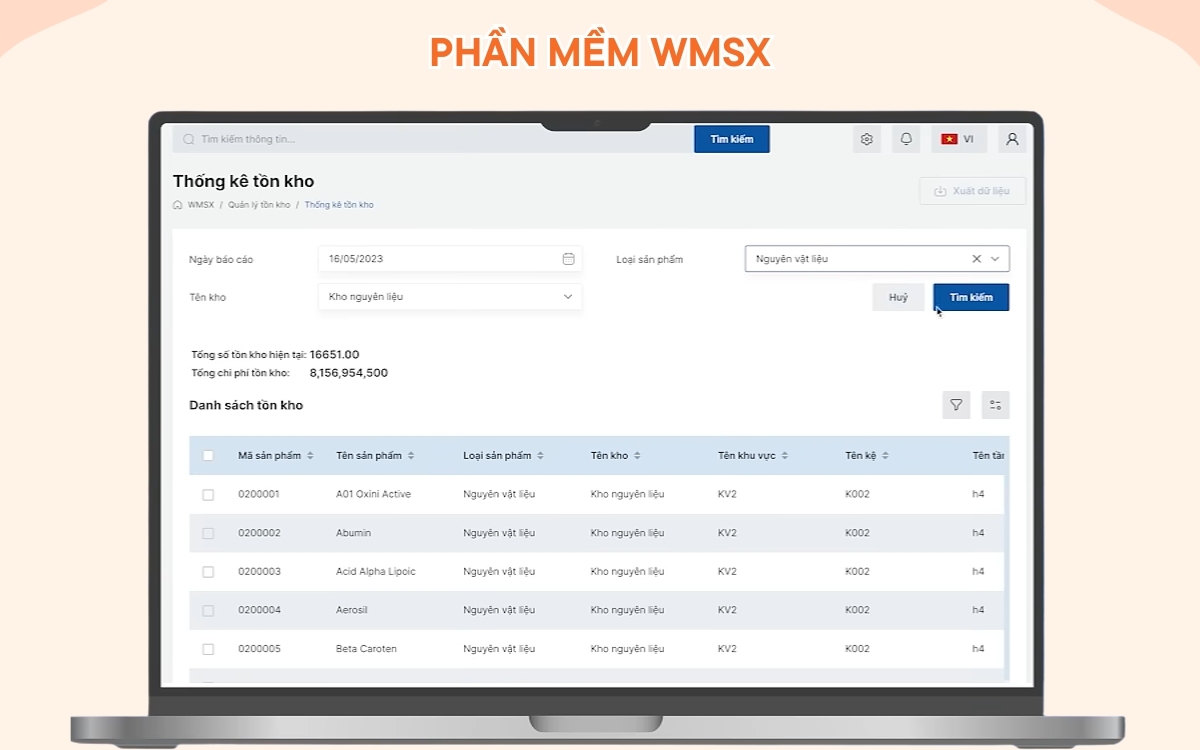Clear the Nguyên vật liệu selection
Image resolution: width=1200 pixels, height=750 pixels.
click(977, 259)
